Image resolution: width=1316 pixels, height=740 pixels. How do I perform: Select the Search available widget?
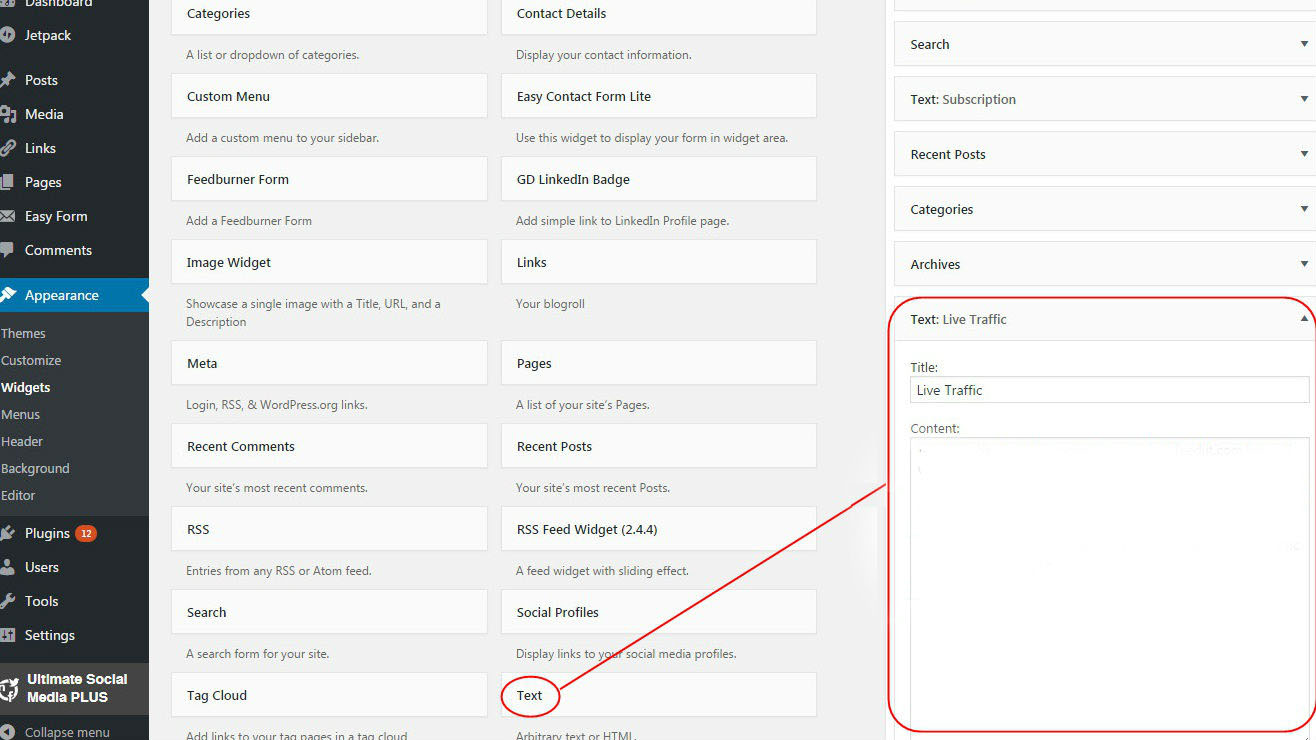pos(329,612)
